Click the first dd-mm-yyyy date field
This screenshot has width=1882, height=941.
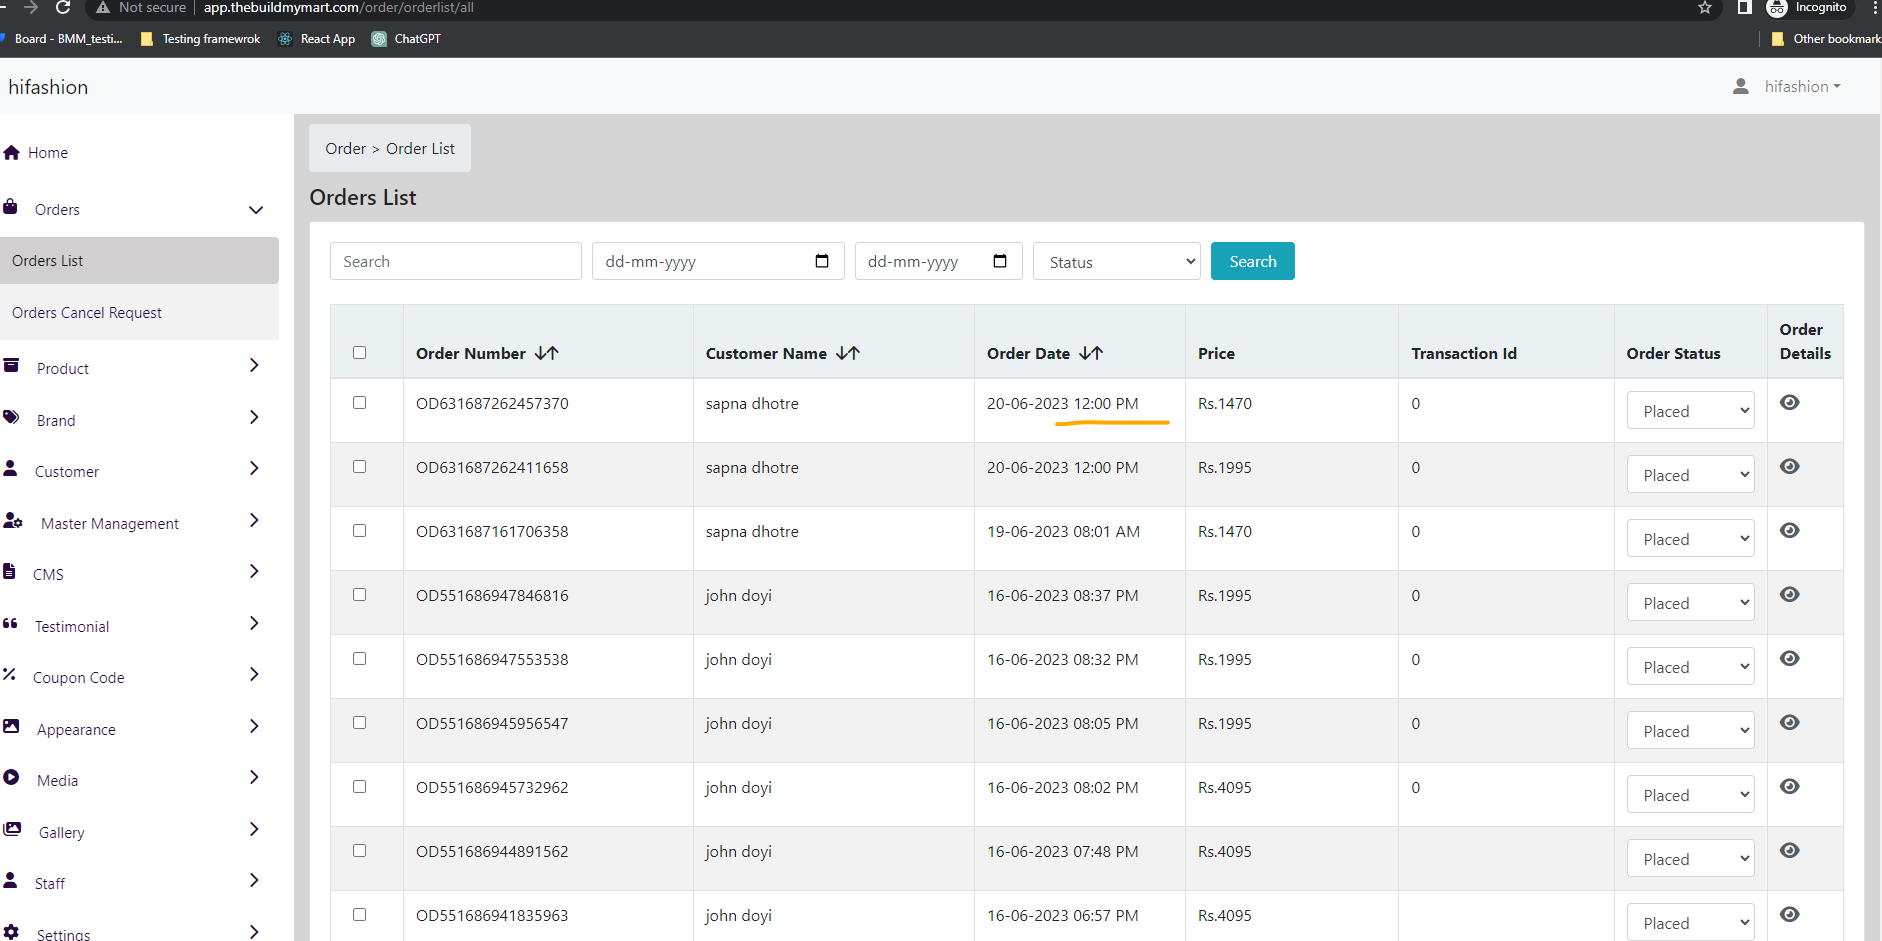718,261
